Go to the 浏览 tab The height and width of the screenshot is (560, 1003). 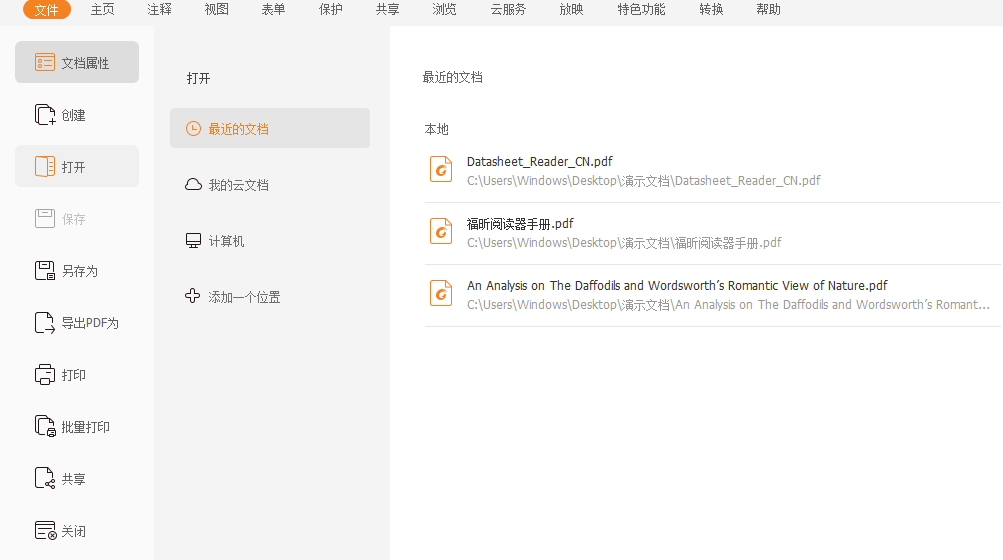445,10
